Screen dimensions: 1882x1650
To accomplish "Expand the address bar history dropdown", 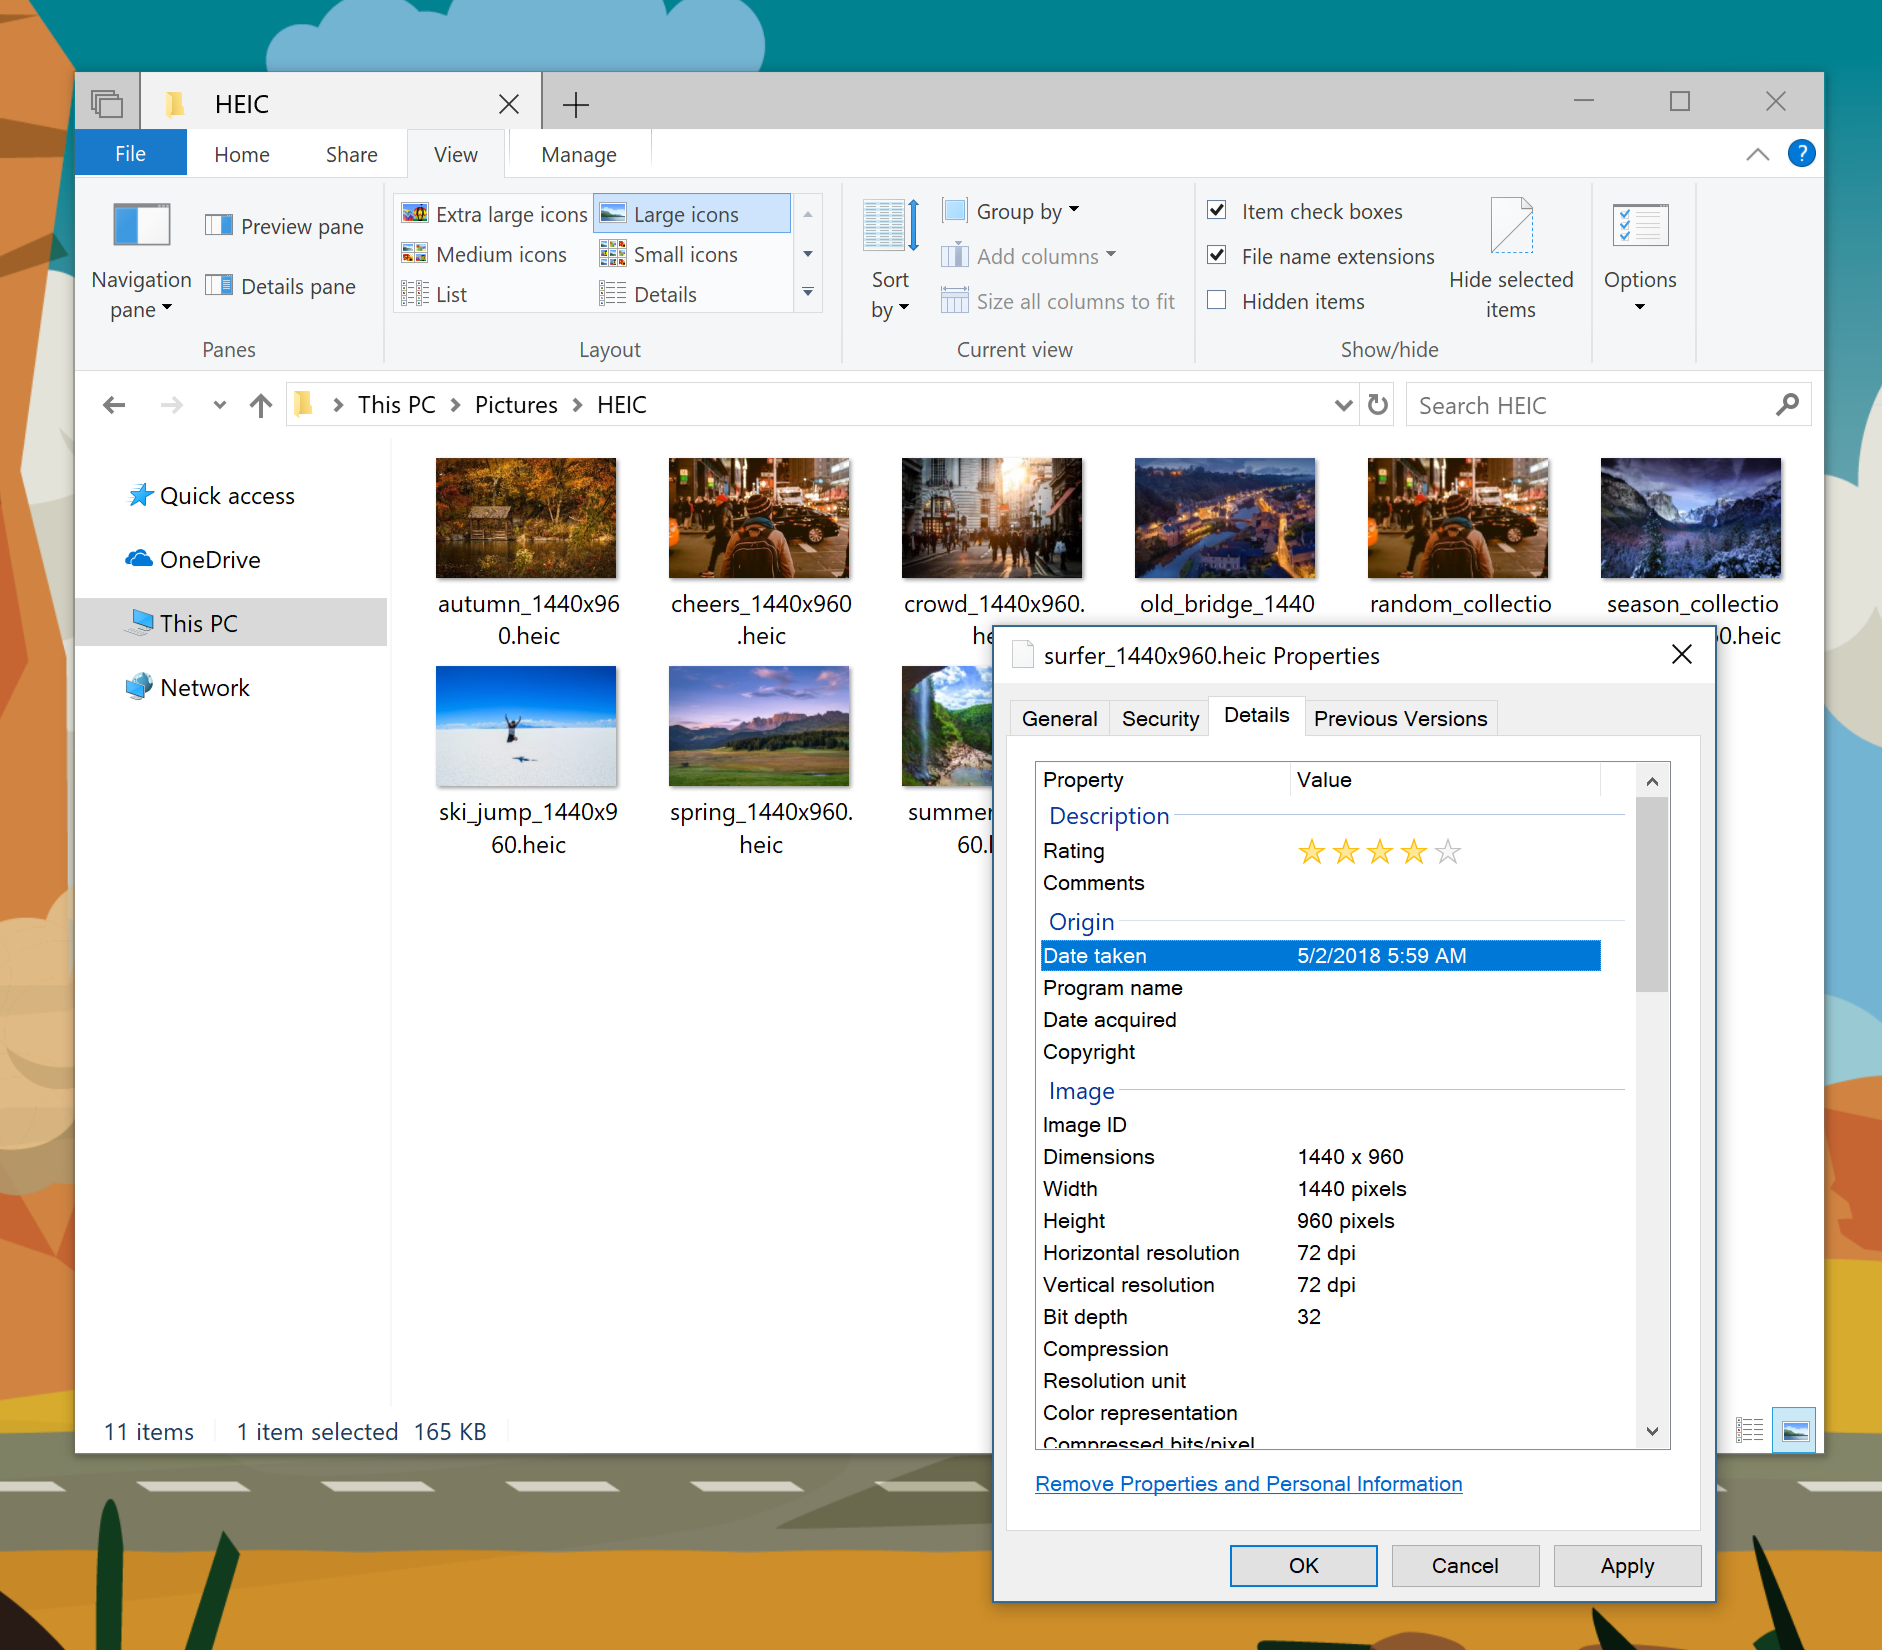I will [1343, 405].
